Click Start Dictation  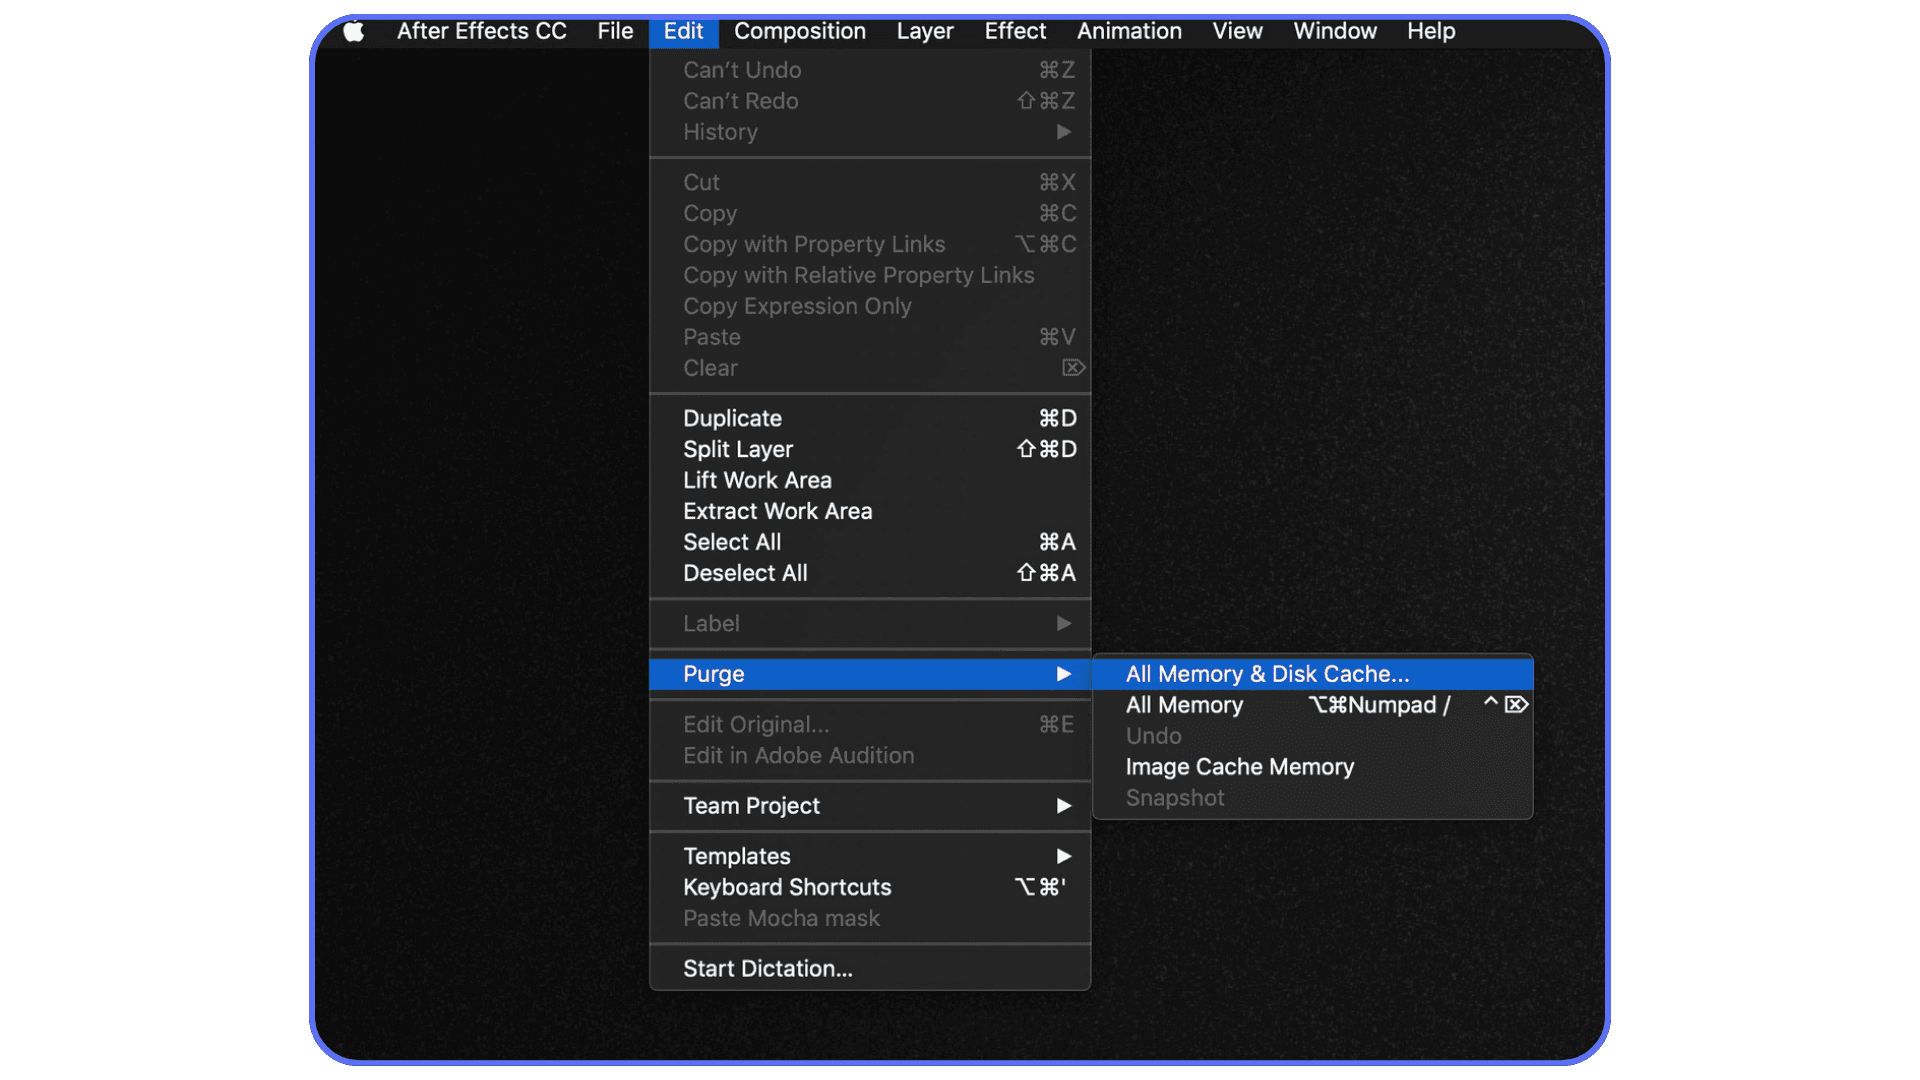[767, 967]
